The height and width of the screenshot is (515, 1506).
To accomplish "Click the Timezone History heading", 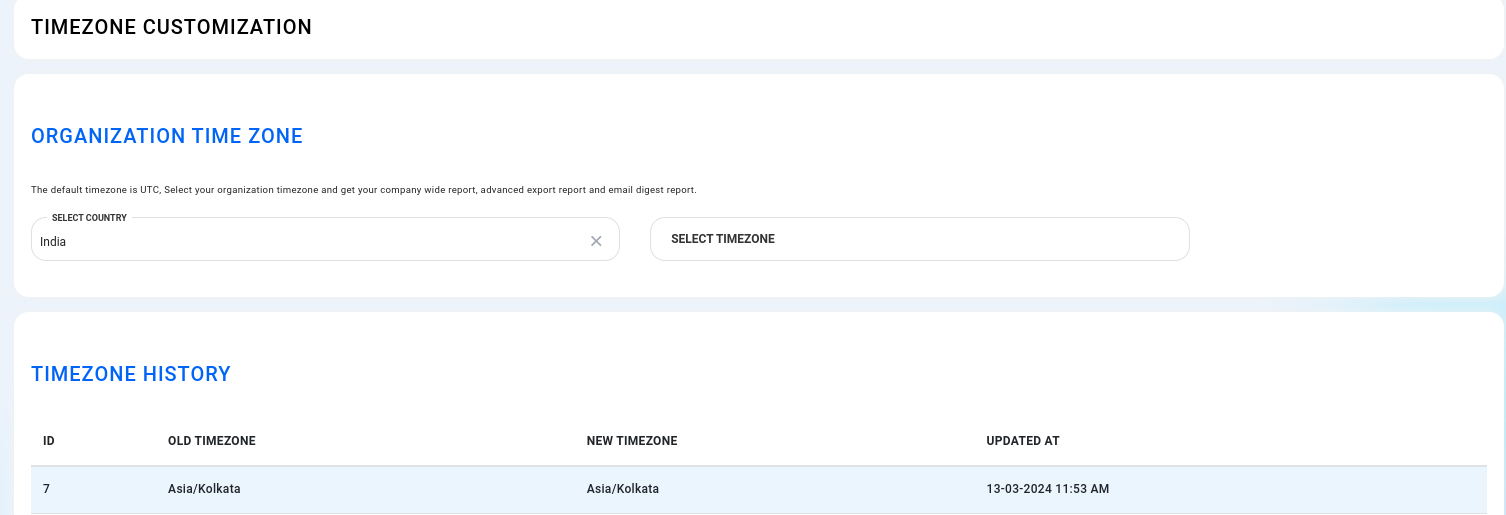I will (x=131, y=374).
